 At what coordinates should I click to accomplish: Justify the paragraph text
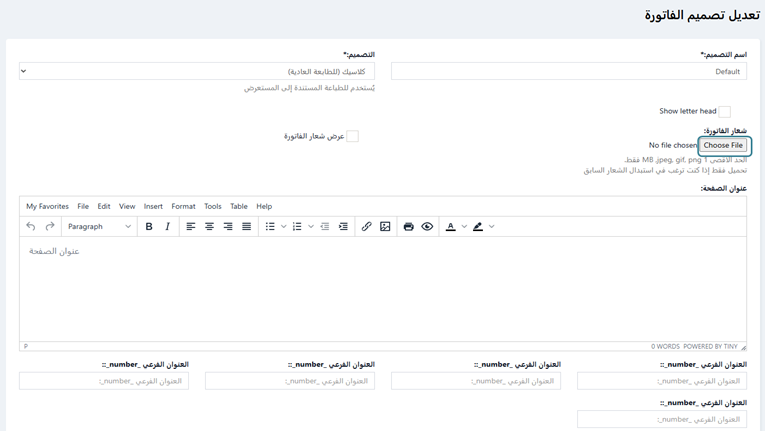(x=247, y=227)
